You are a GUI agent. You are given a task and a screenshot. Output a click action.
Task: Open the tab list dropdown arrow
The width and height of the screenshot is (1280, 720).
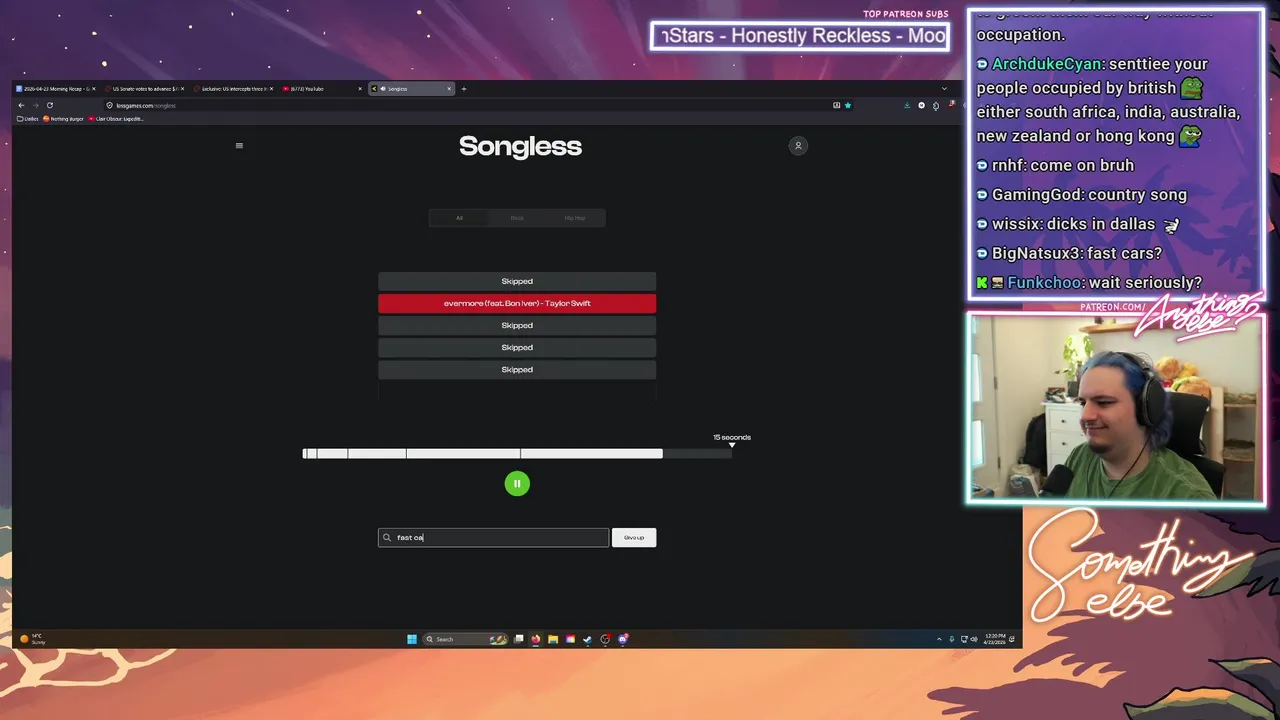pyautogui.click(x=944, y=89)
